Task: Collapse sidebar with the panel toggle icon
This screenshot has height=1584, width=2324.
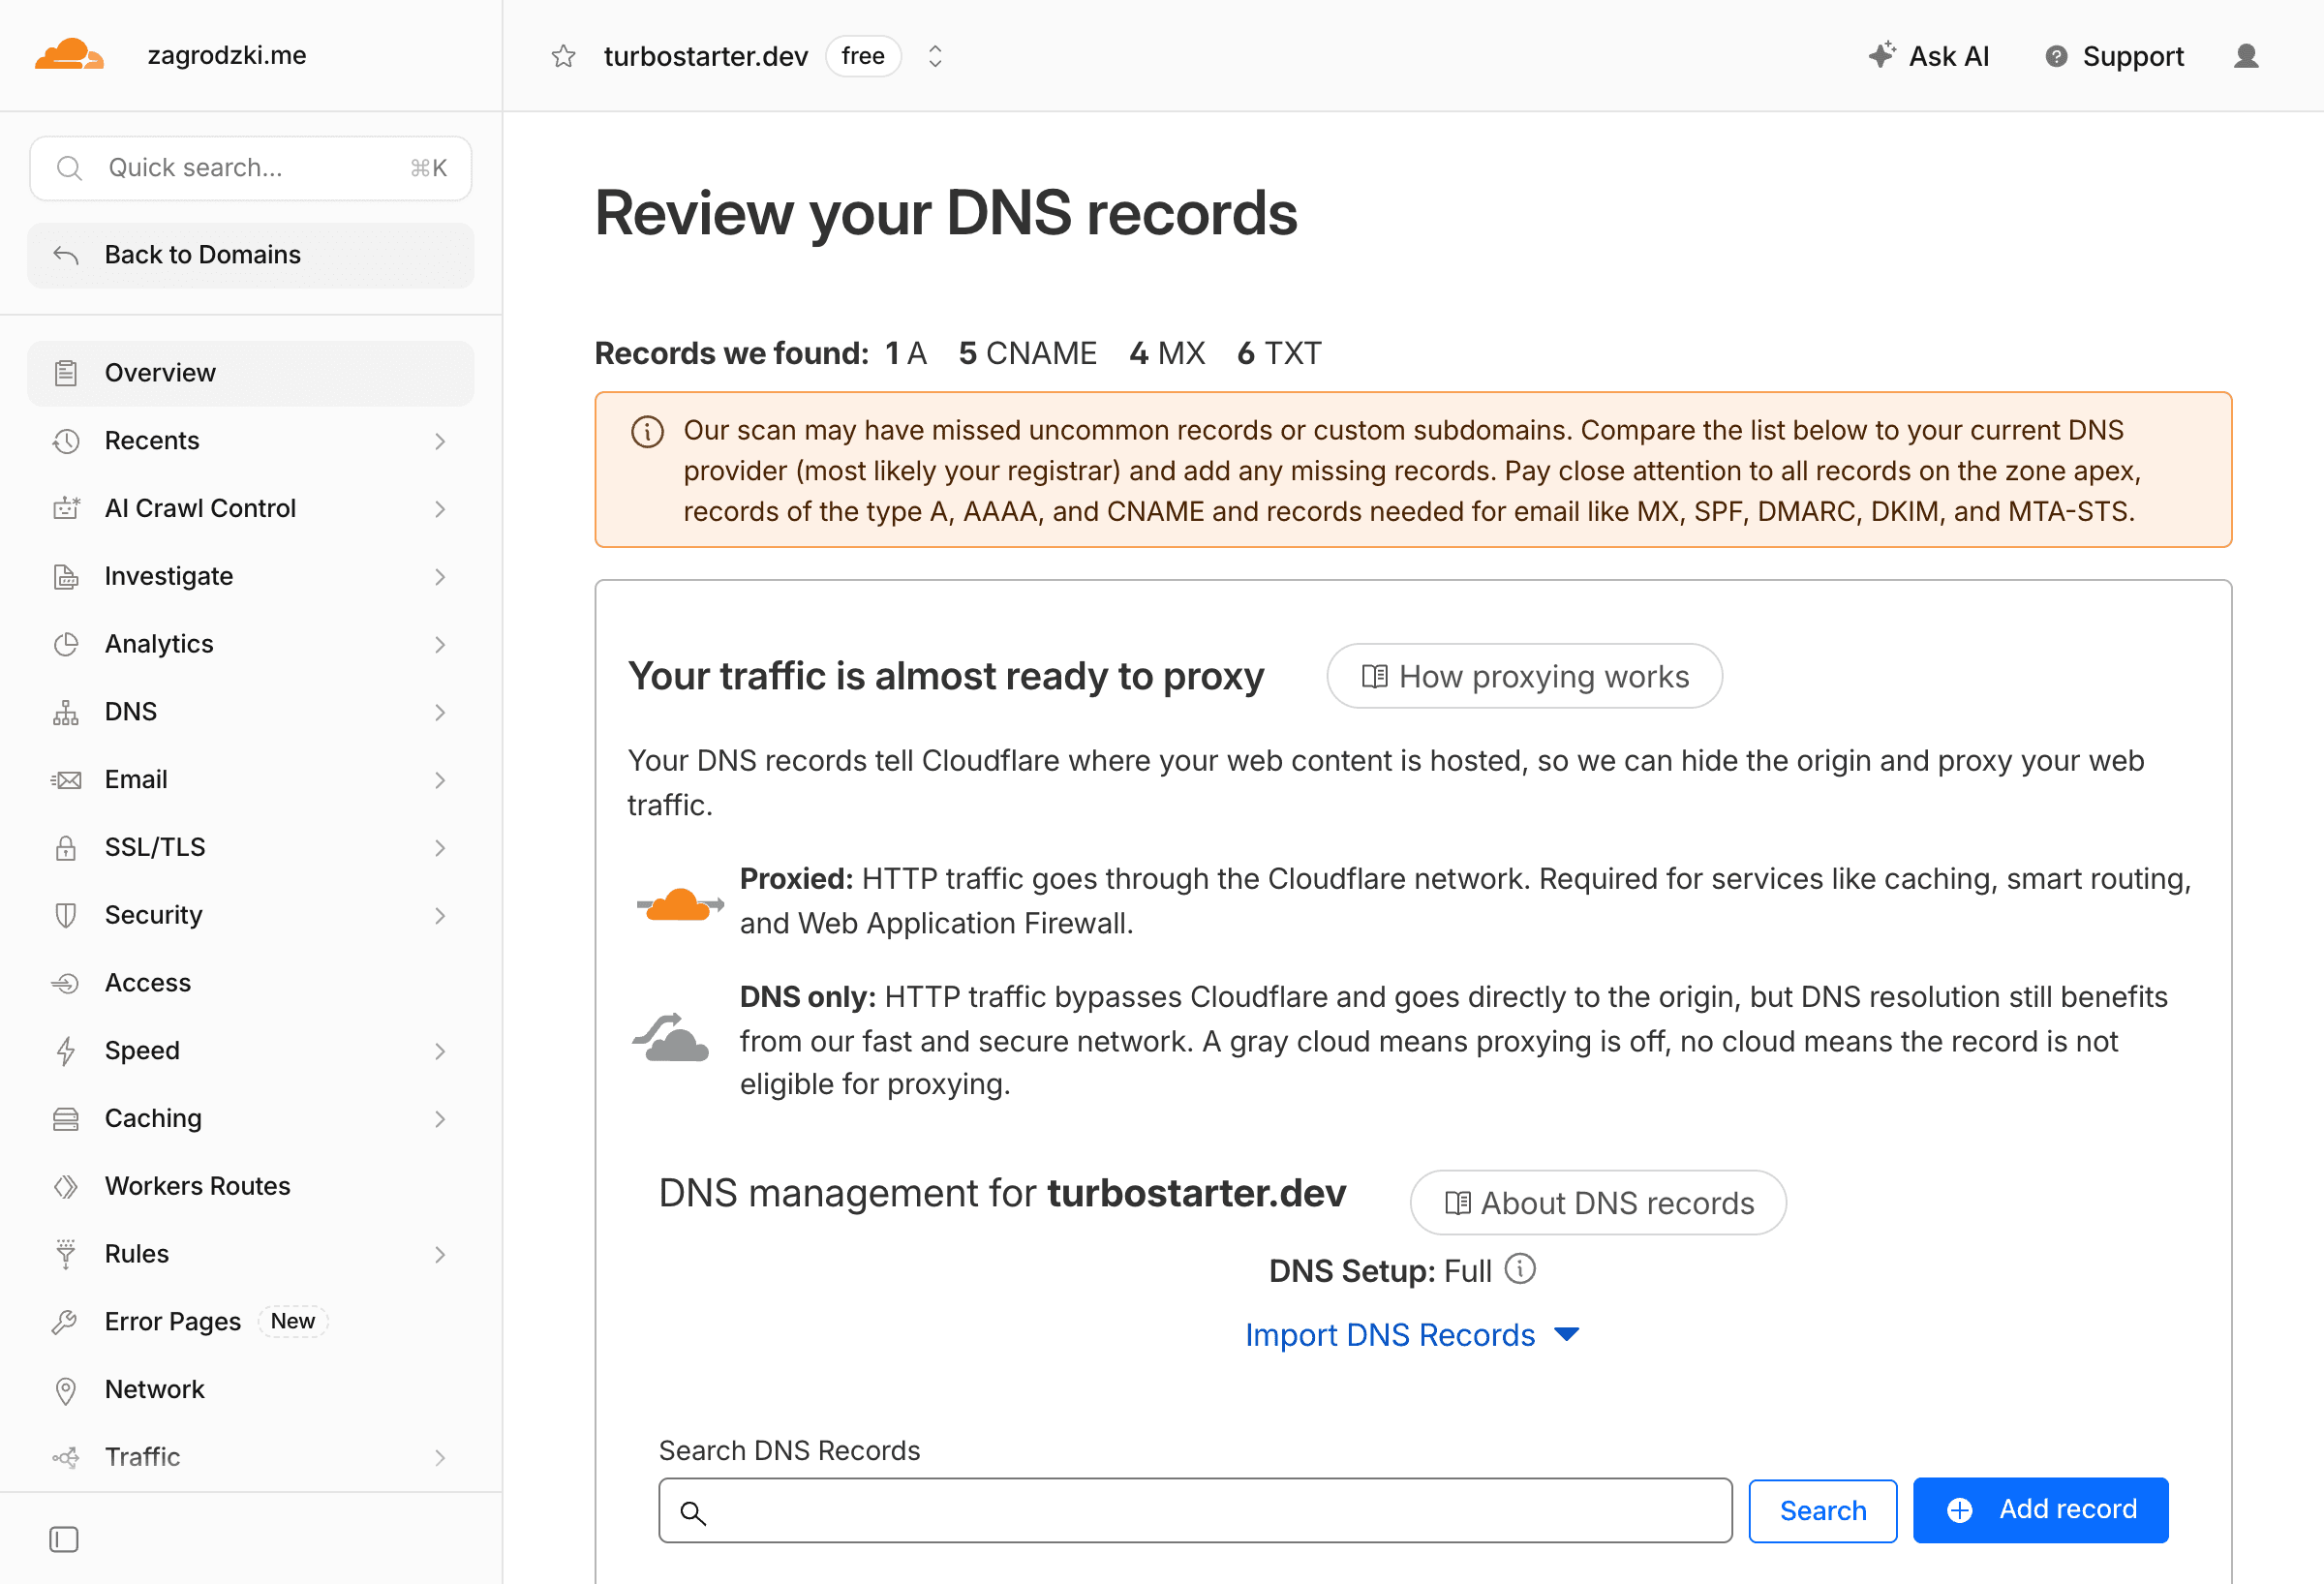Action: click(64, 1539)
